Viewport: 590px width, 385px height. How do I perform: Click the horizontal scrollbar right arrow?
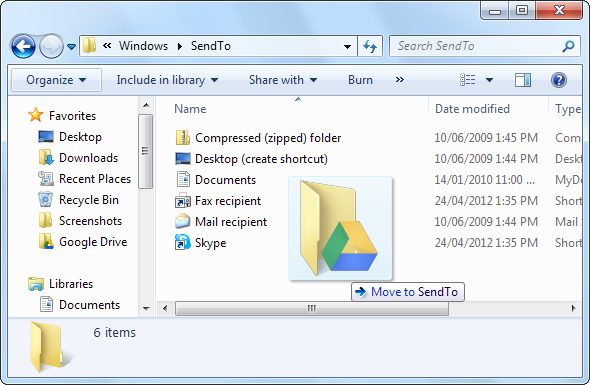click(x=573, y=309)
